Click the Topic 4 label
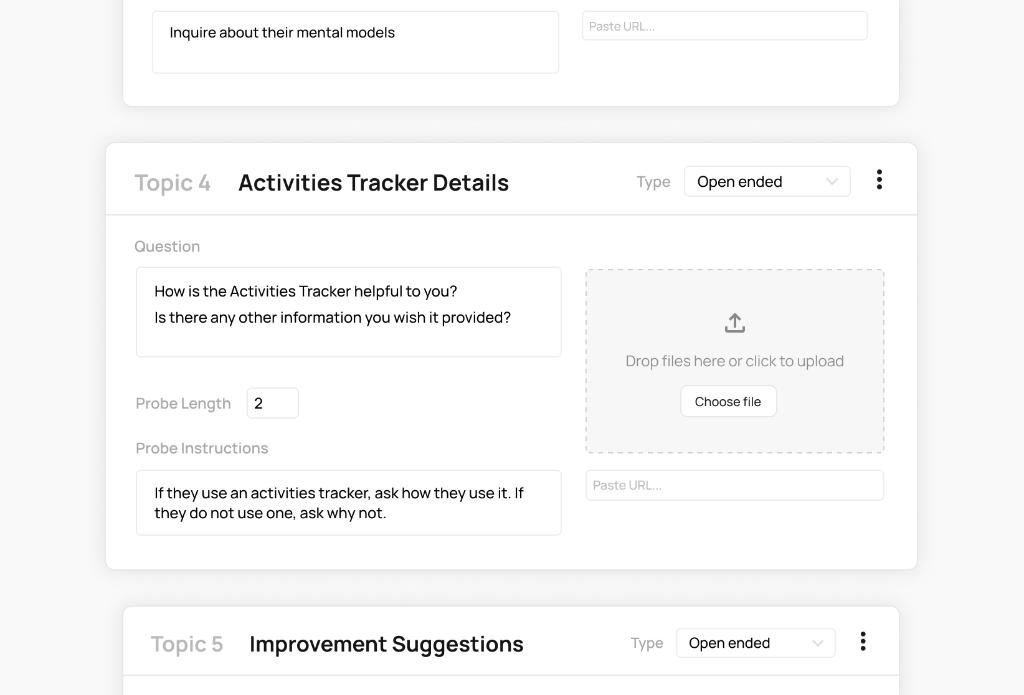This screenshot has height=695, width=1024. pos(172,183)
